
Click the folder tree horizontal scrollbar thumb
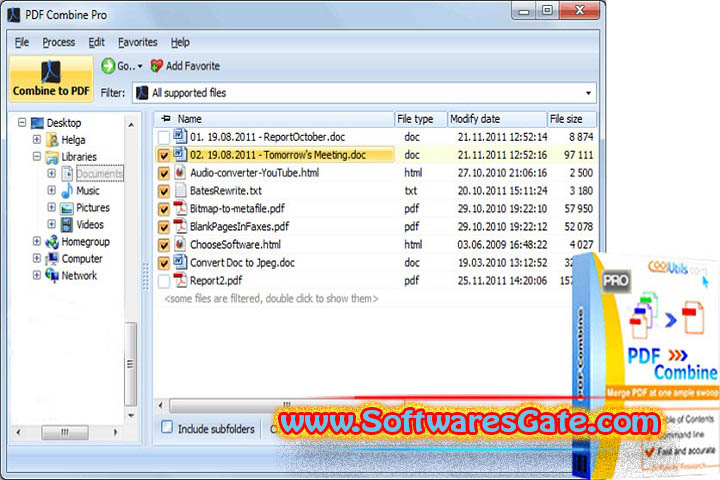coord(65,432)
